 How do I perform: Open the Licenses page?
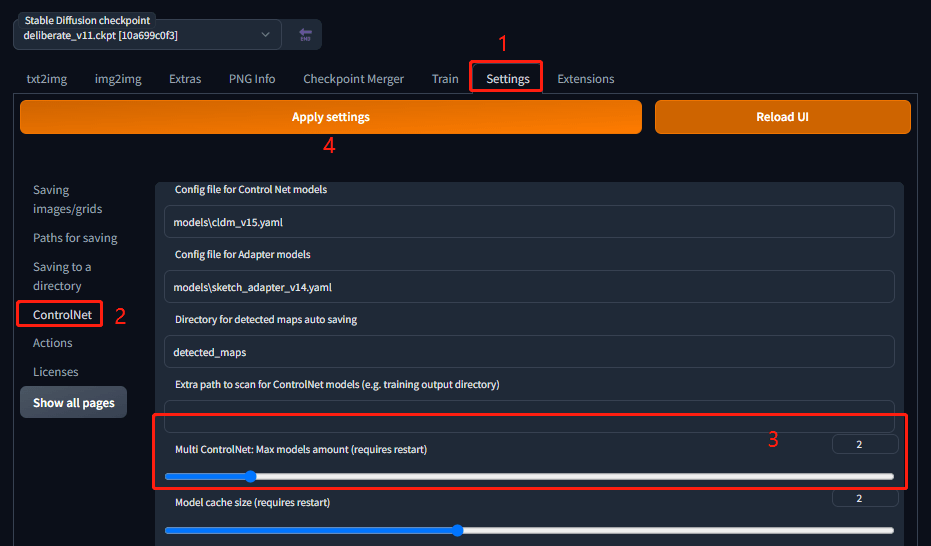[56, 372]
